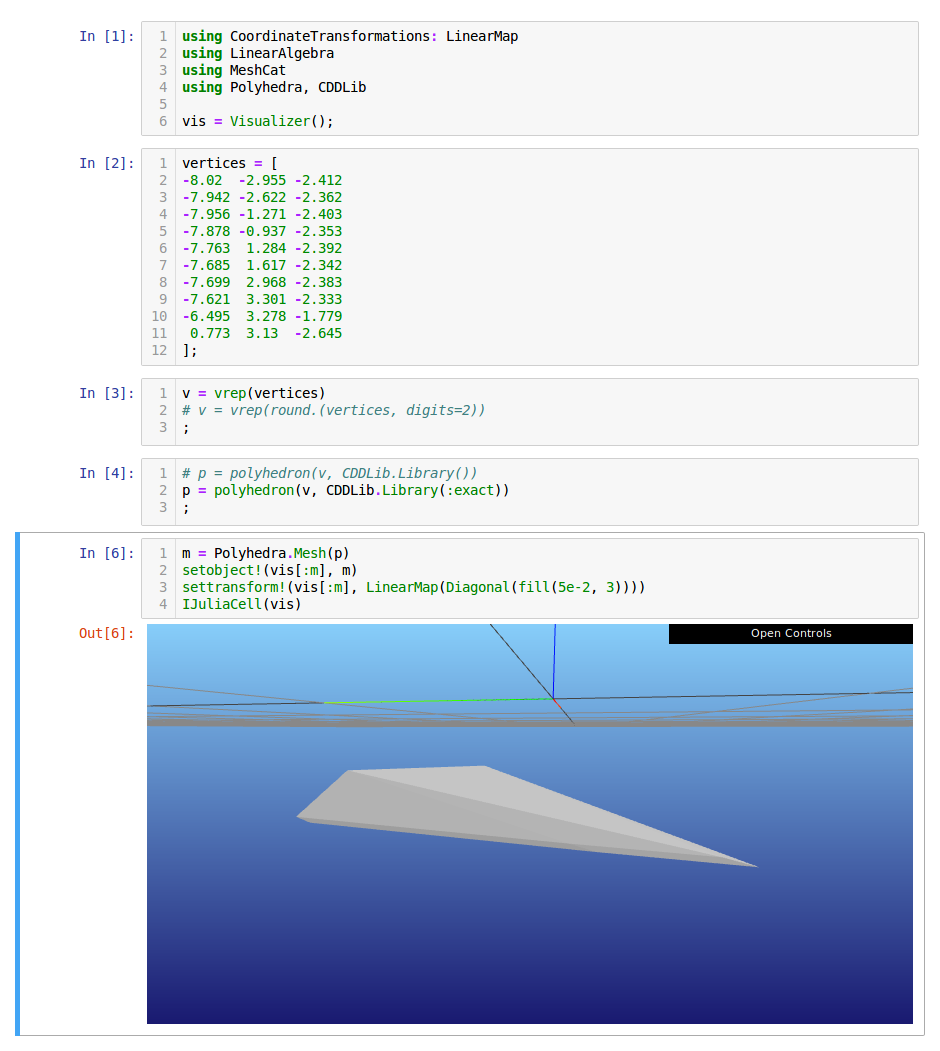Image resolution: width=940 pixels, height=1051 pixels.
Task: Click vertex row '-8.02 -2.955 -2.412'
Action: click(262, 180)
